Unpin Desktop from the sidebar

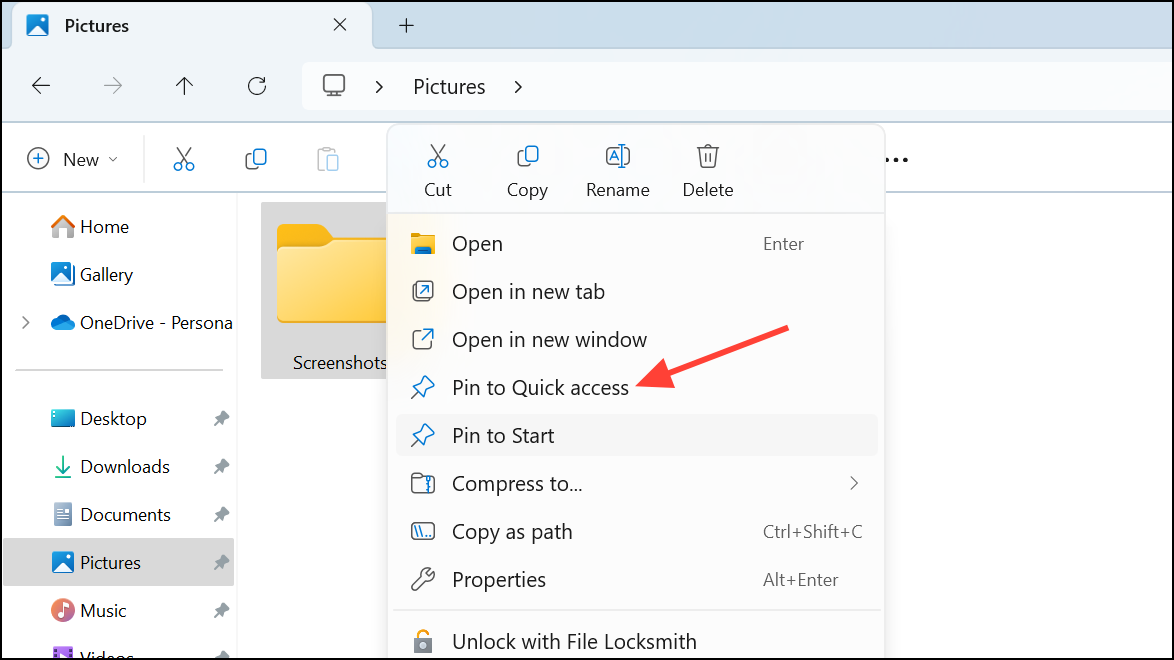click(x=220, y=418)
